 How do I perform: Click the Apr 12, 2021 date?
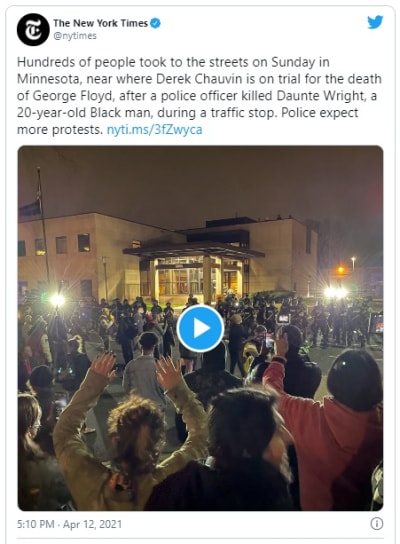(x=92, y=524)
